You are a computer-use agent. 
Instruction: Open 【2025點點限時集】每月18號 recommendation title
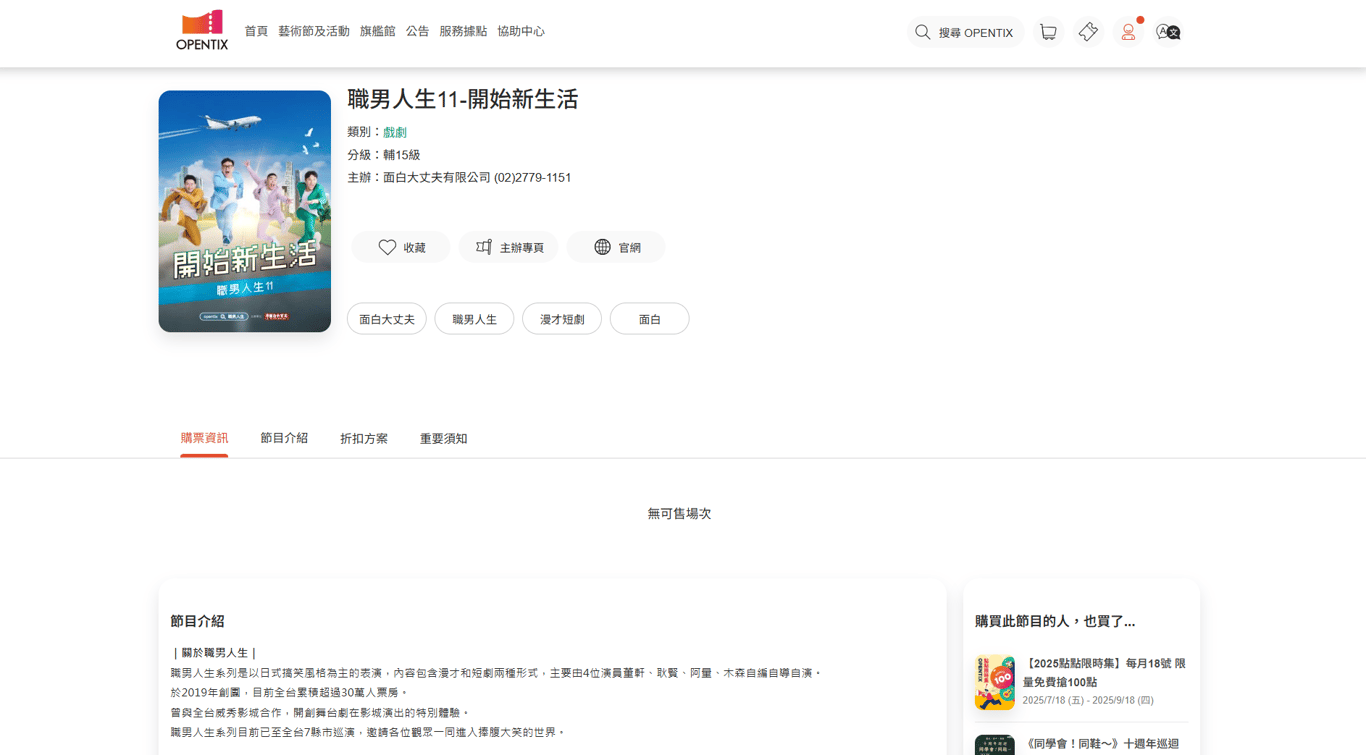click(1104, 672)
